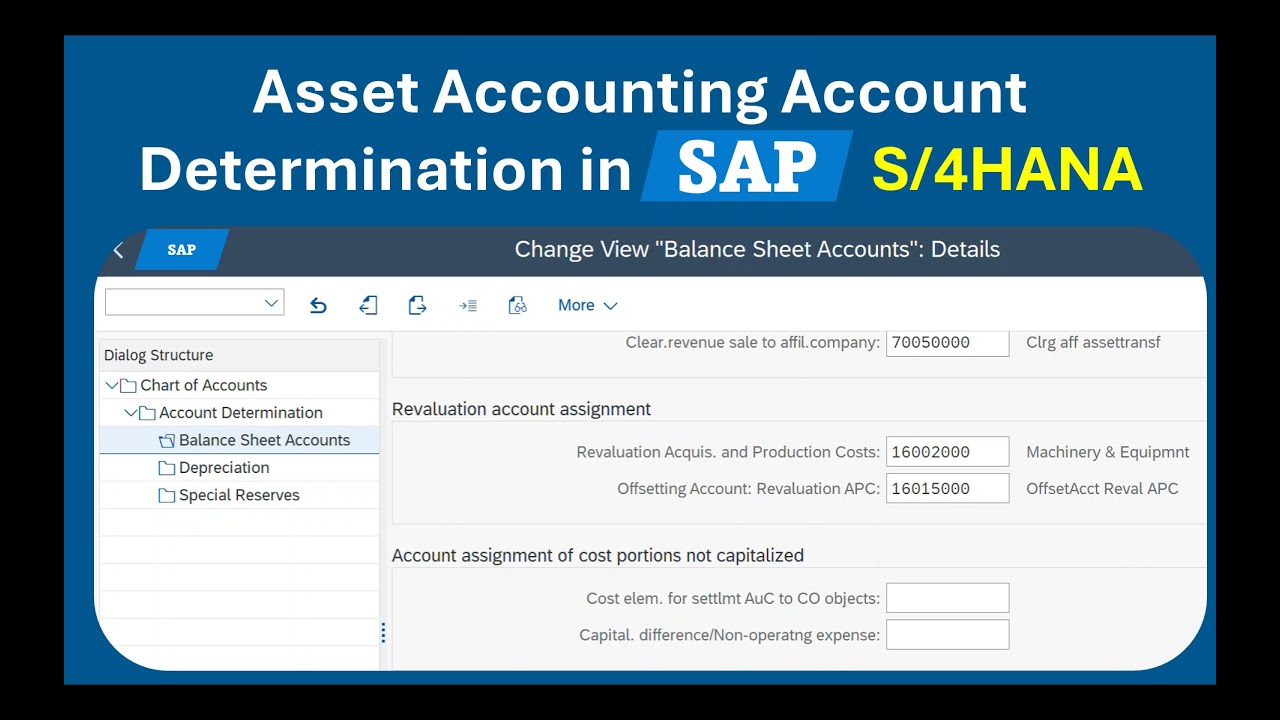Open the Special Reserves folder
This screenshot has width=1280, height=720.
click(x=239, y=495)
